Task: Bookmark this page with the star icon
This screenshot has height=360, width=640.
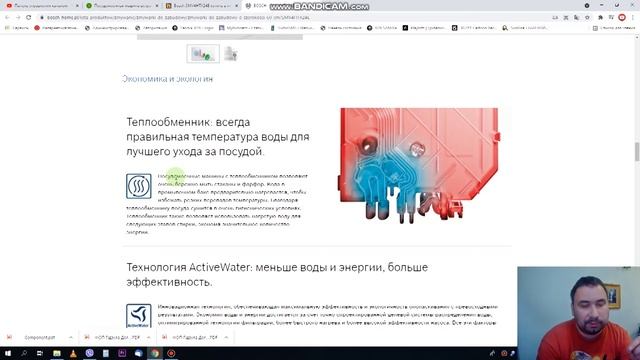Action: 587,18
